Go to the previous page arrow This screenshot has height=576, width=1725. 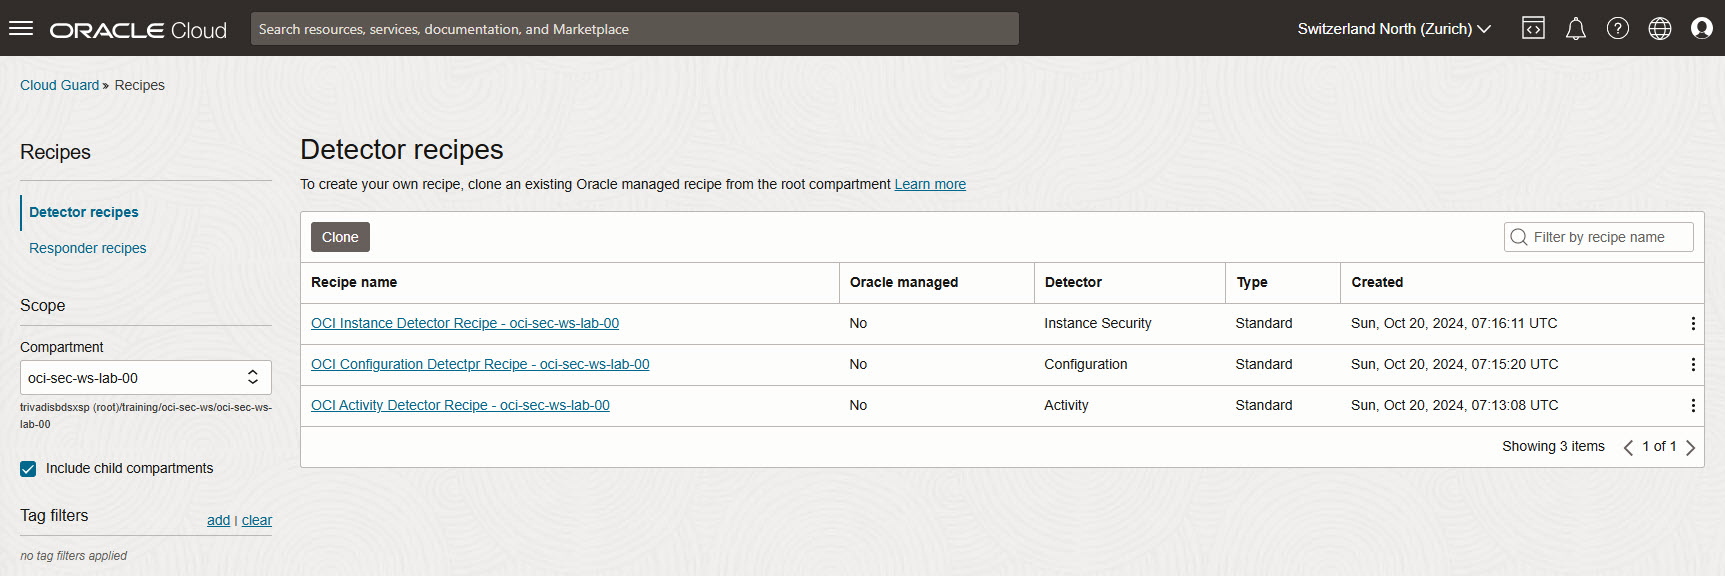(1628, 447)
